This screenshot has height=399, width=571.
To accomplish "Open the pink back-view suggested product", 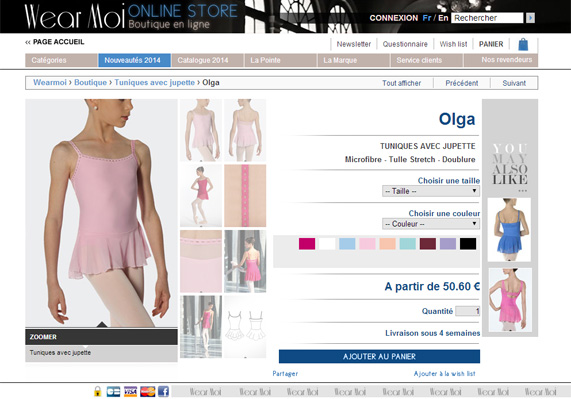I will [x=510, y=300].
